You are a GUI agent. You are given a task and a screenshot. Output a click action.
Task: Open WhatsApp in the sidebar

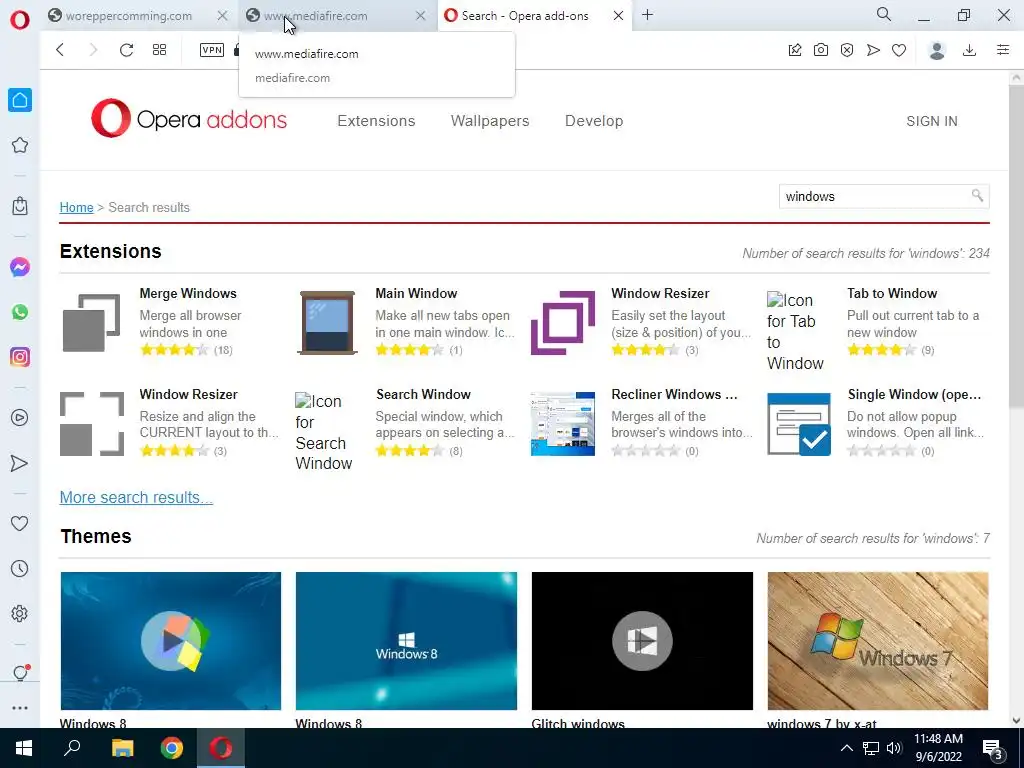click(x=20, y=312)
